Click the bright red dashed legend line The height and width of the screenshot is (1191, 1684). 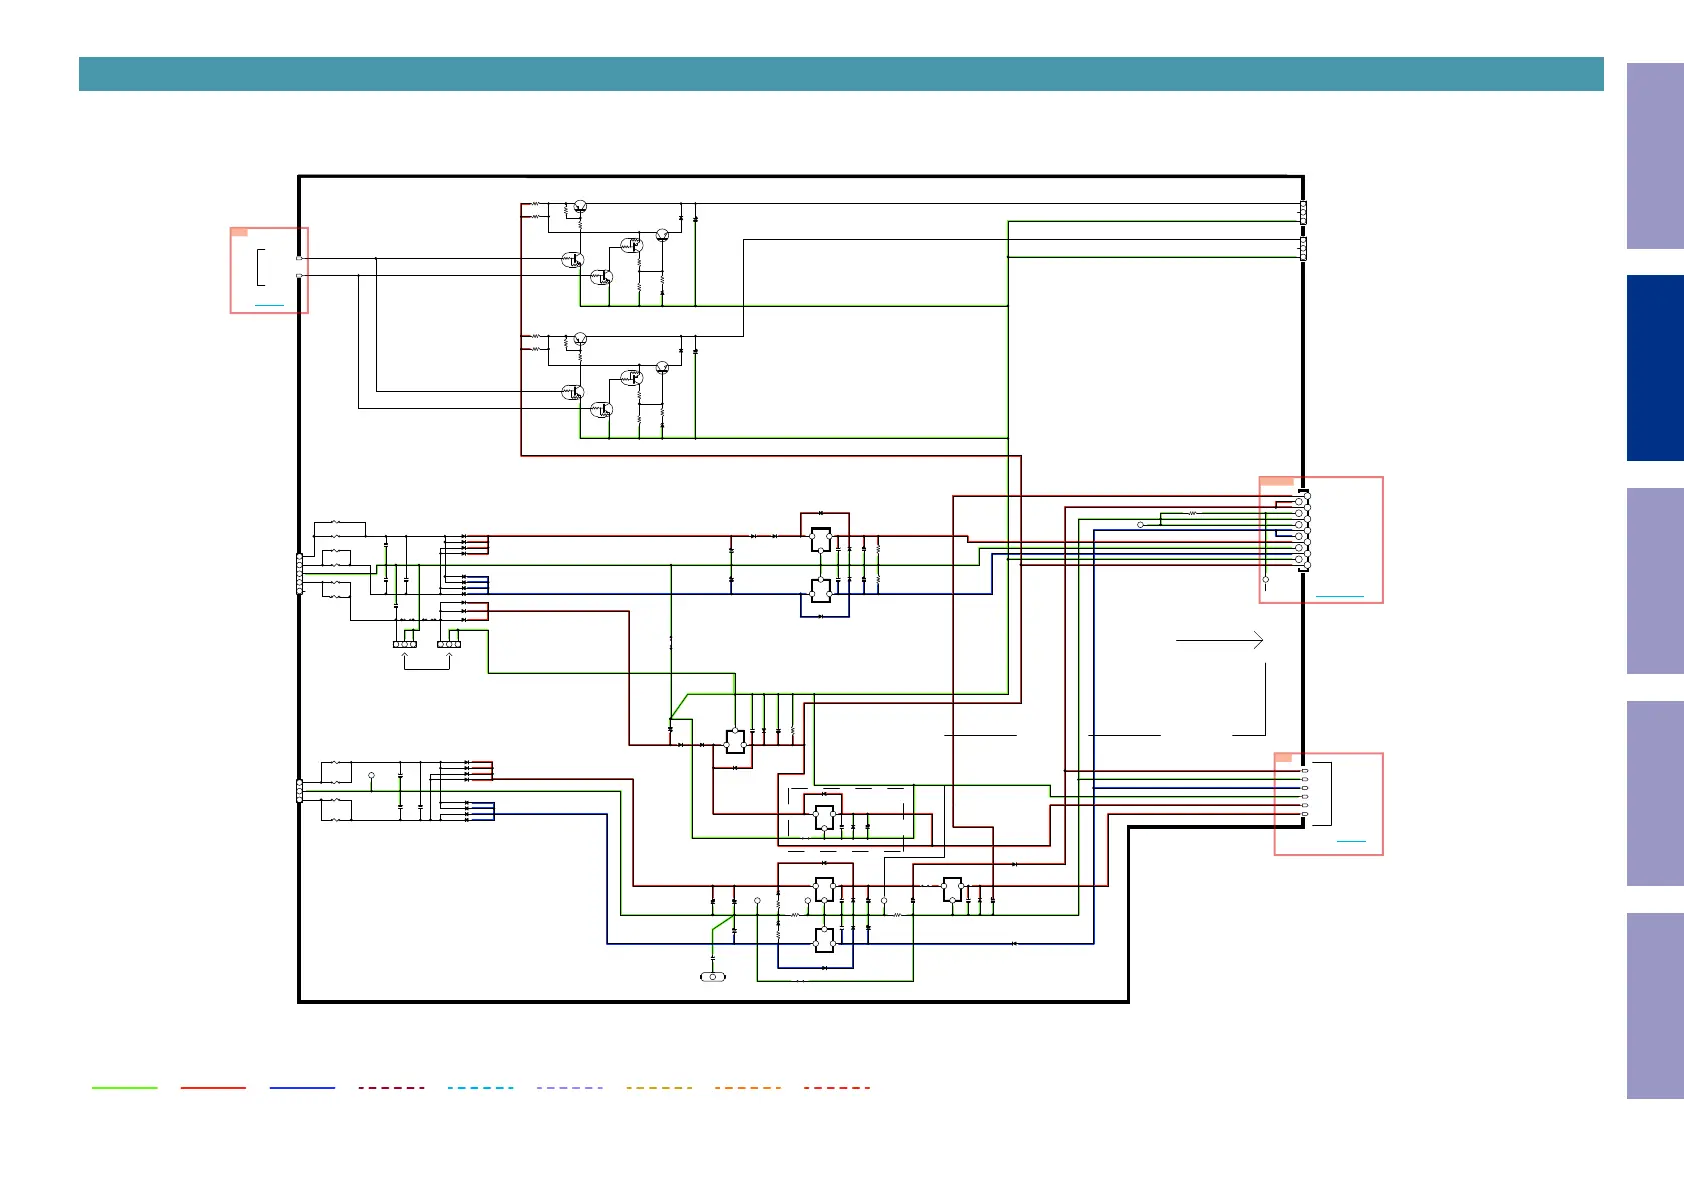point(837,1087)
